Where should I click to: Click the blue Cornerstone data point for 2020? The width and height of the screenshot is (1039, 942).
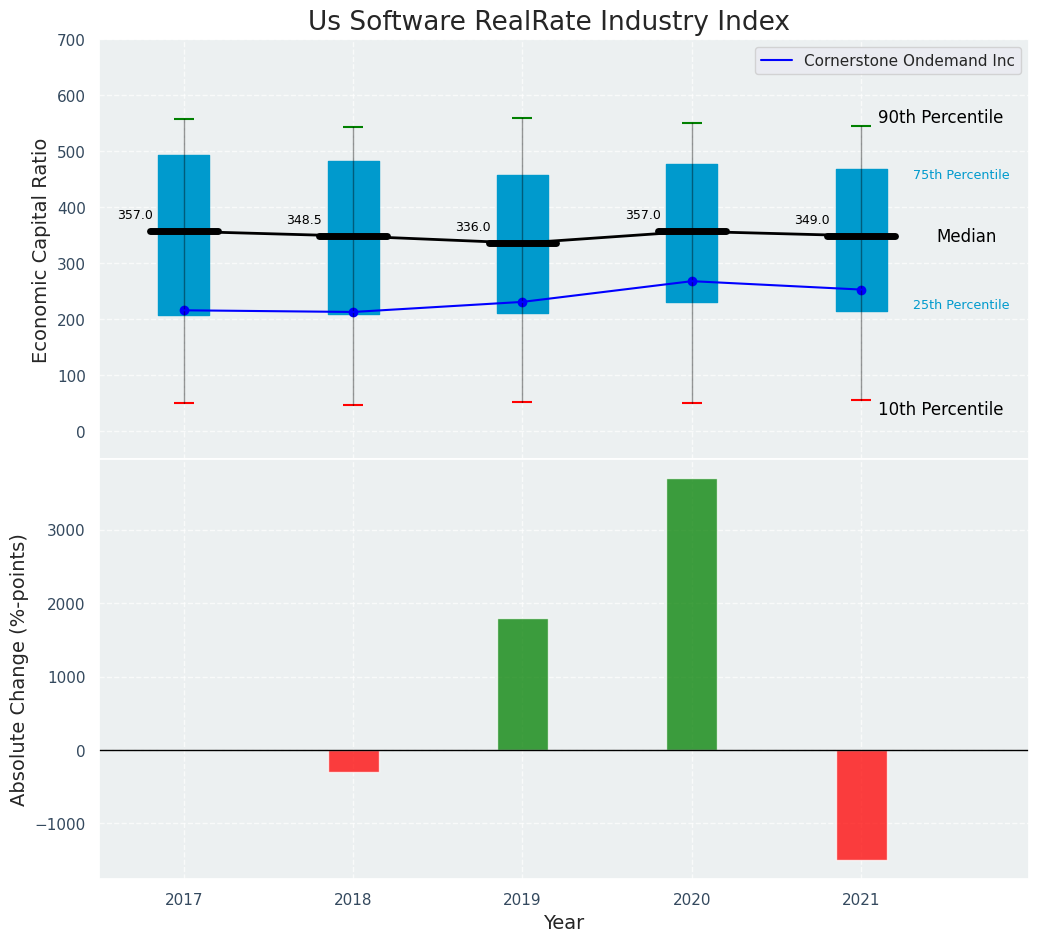click(x=692, y=281)
